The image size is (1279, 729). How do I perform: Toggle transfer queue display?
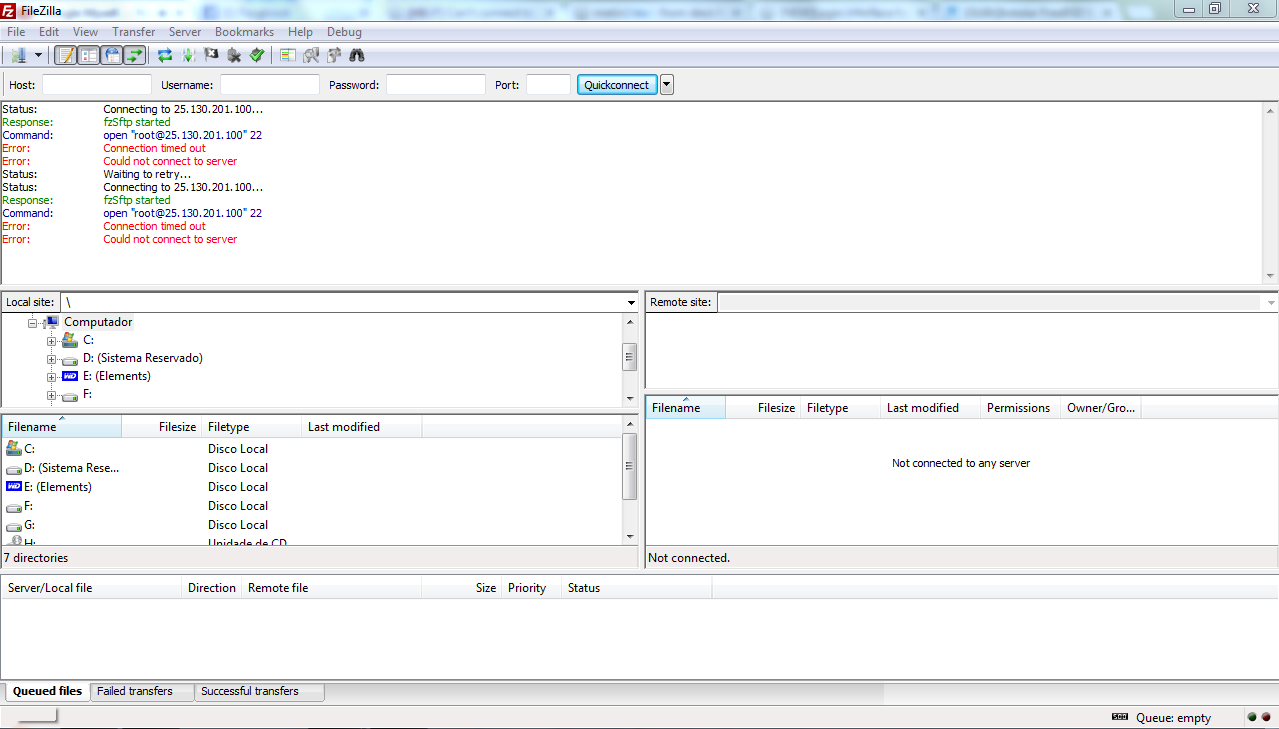pos(135,55)
